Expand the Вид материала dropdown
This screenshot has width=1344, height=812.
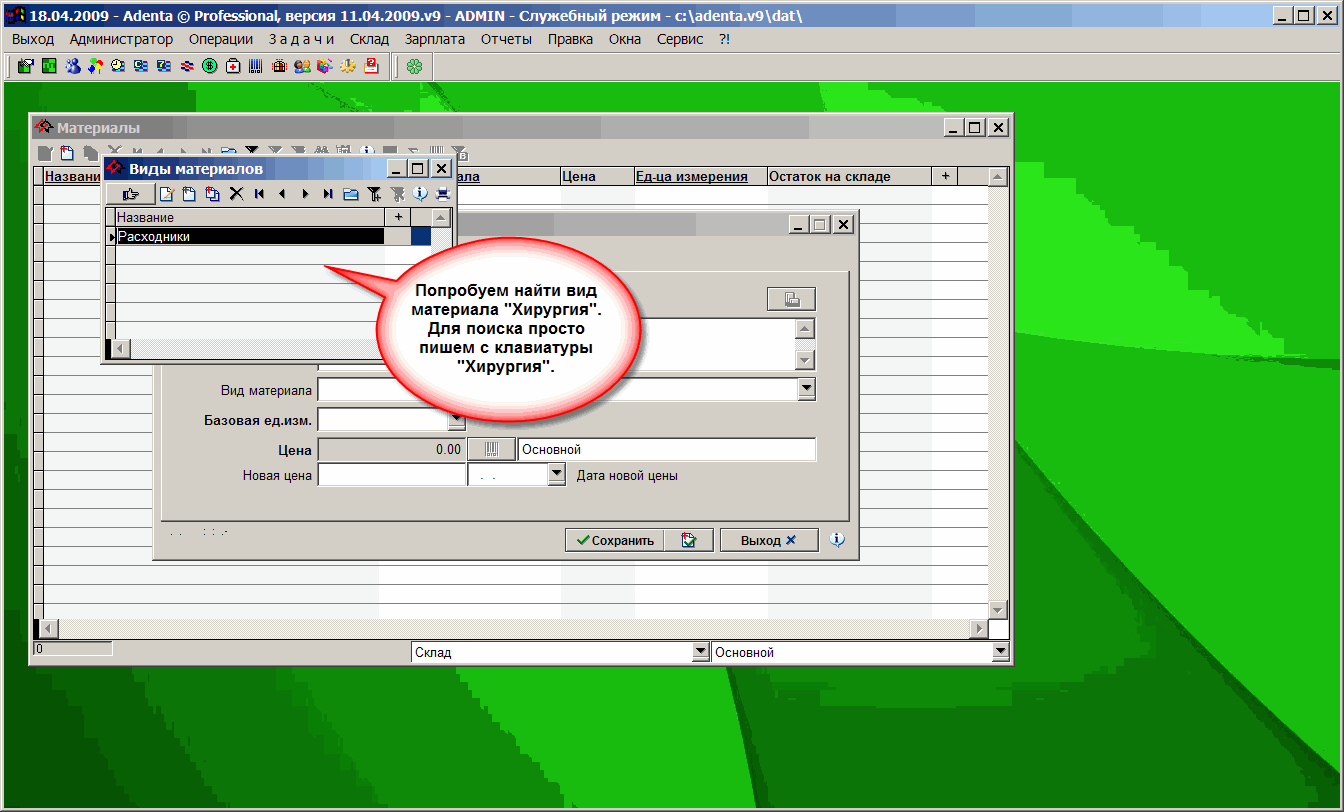(807, 390)
